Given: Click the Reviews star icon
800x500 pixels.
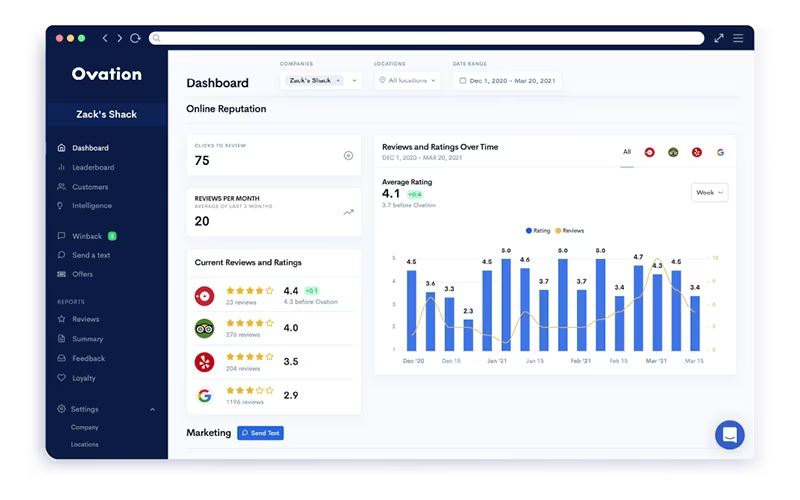Looking at the screenshot, I should pyautogui.click(x=61, y=319).
